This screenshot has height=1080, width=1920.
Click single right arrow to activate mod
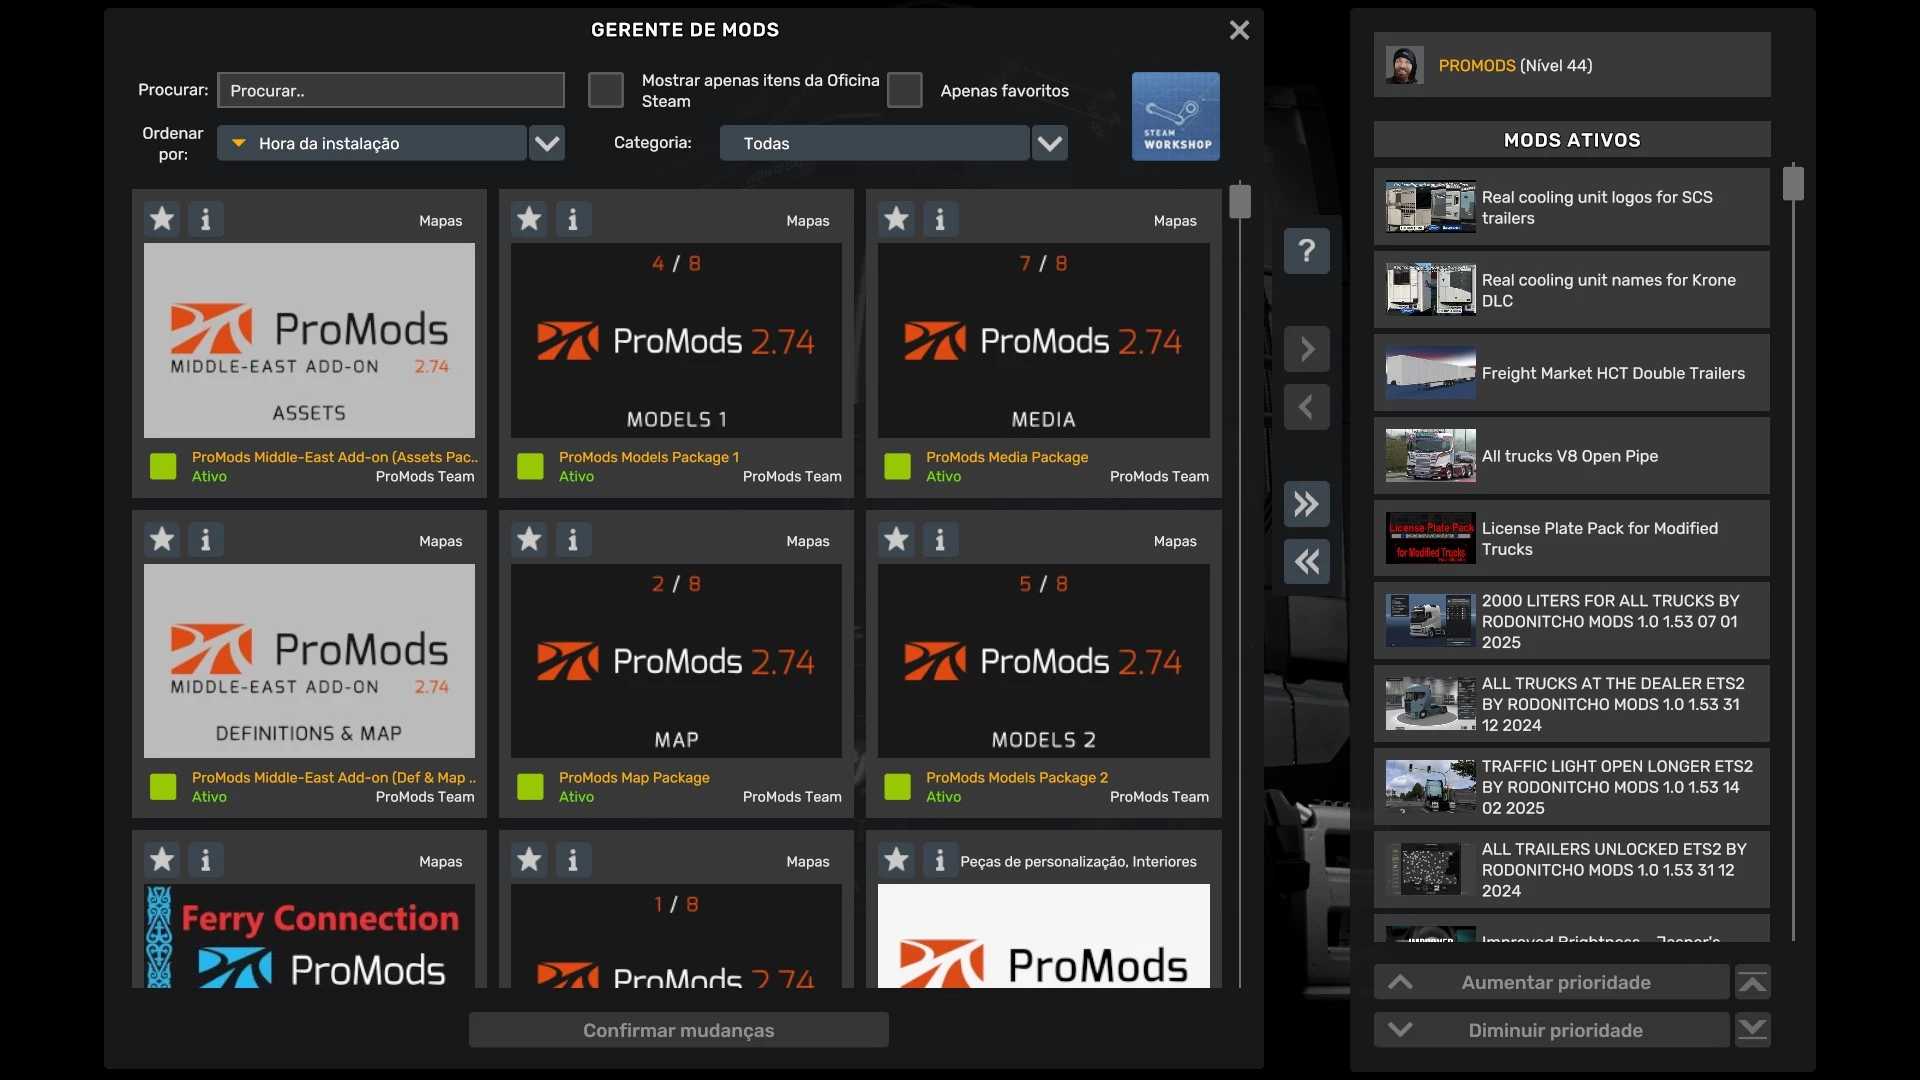(1306, 349)
